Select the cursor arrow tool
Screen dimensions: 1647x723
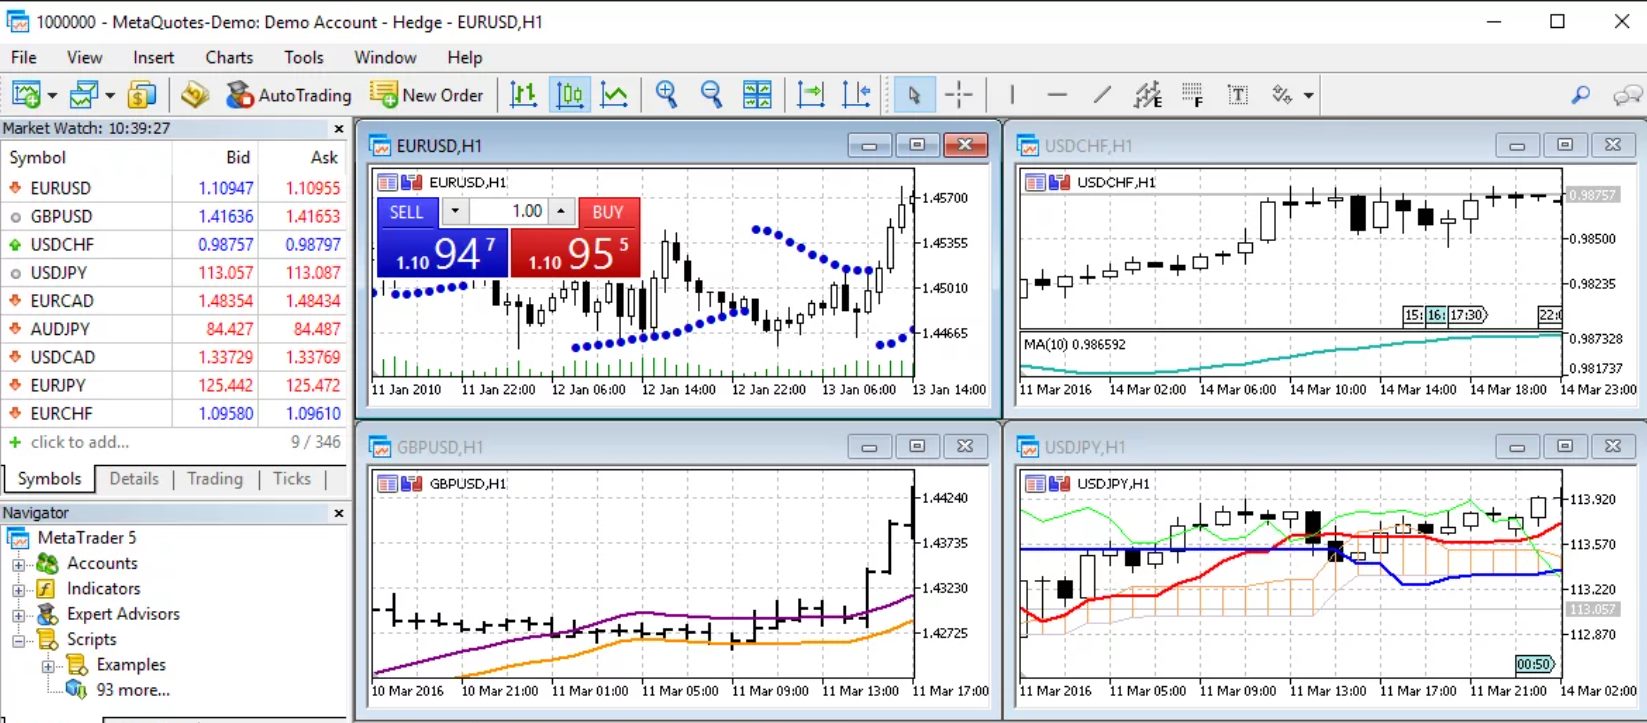[914, 95]
